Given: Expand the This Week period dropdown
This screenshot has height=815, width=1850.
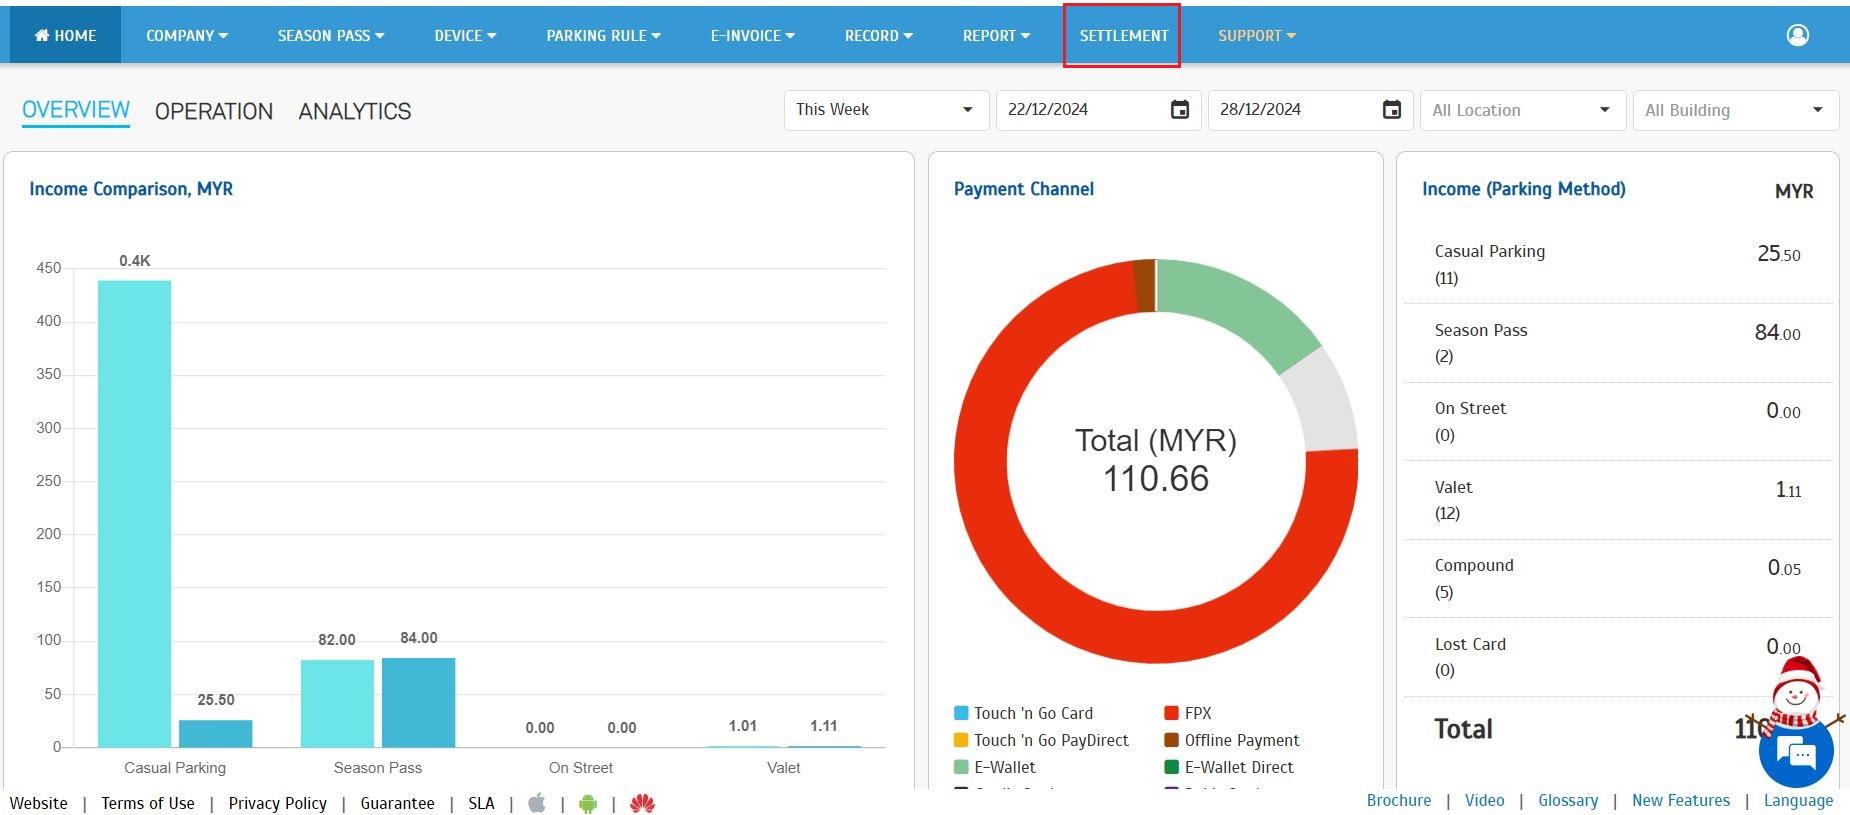Looking at the screenshot, I should (885, 110).
